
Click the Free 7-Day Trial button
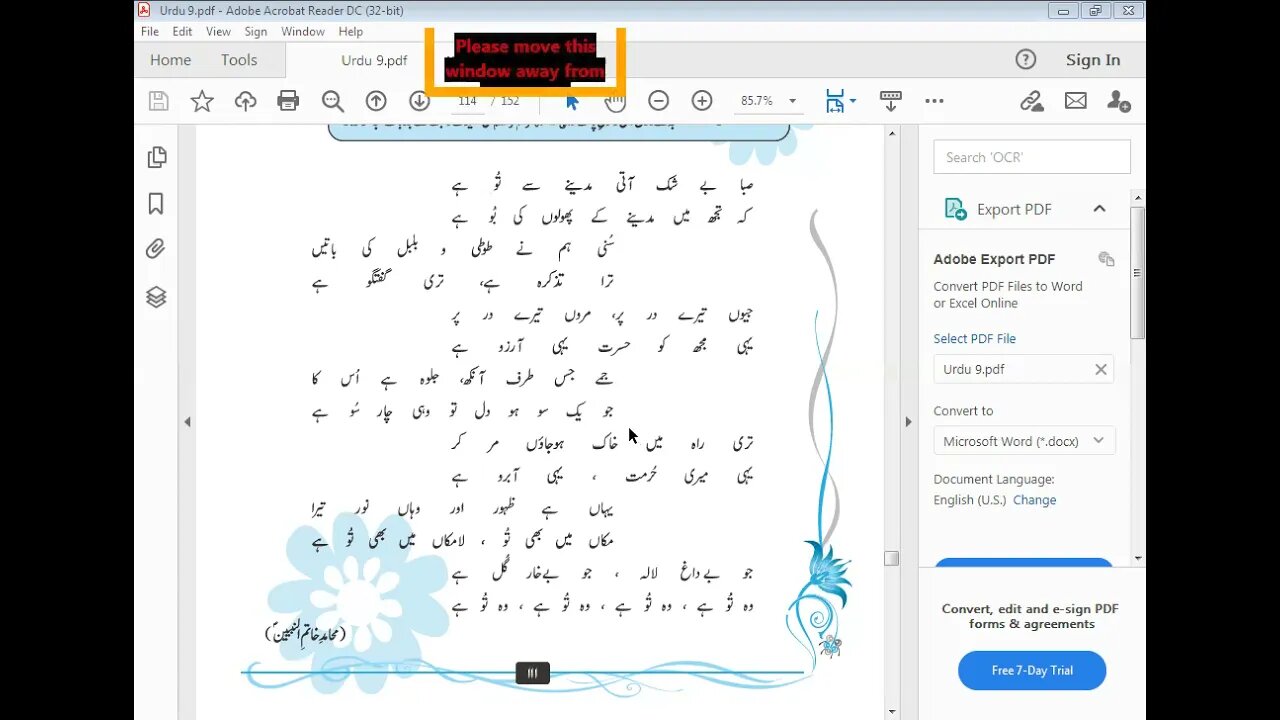coord(1032,670)
